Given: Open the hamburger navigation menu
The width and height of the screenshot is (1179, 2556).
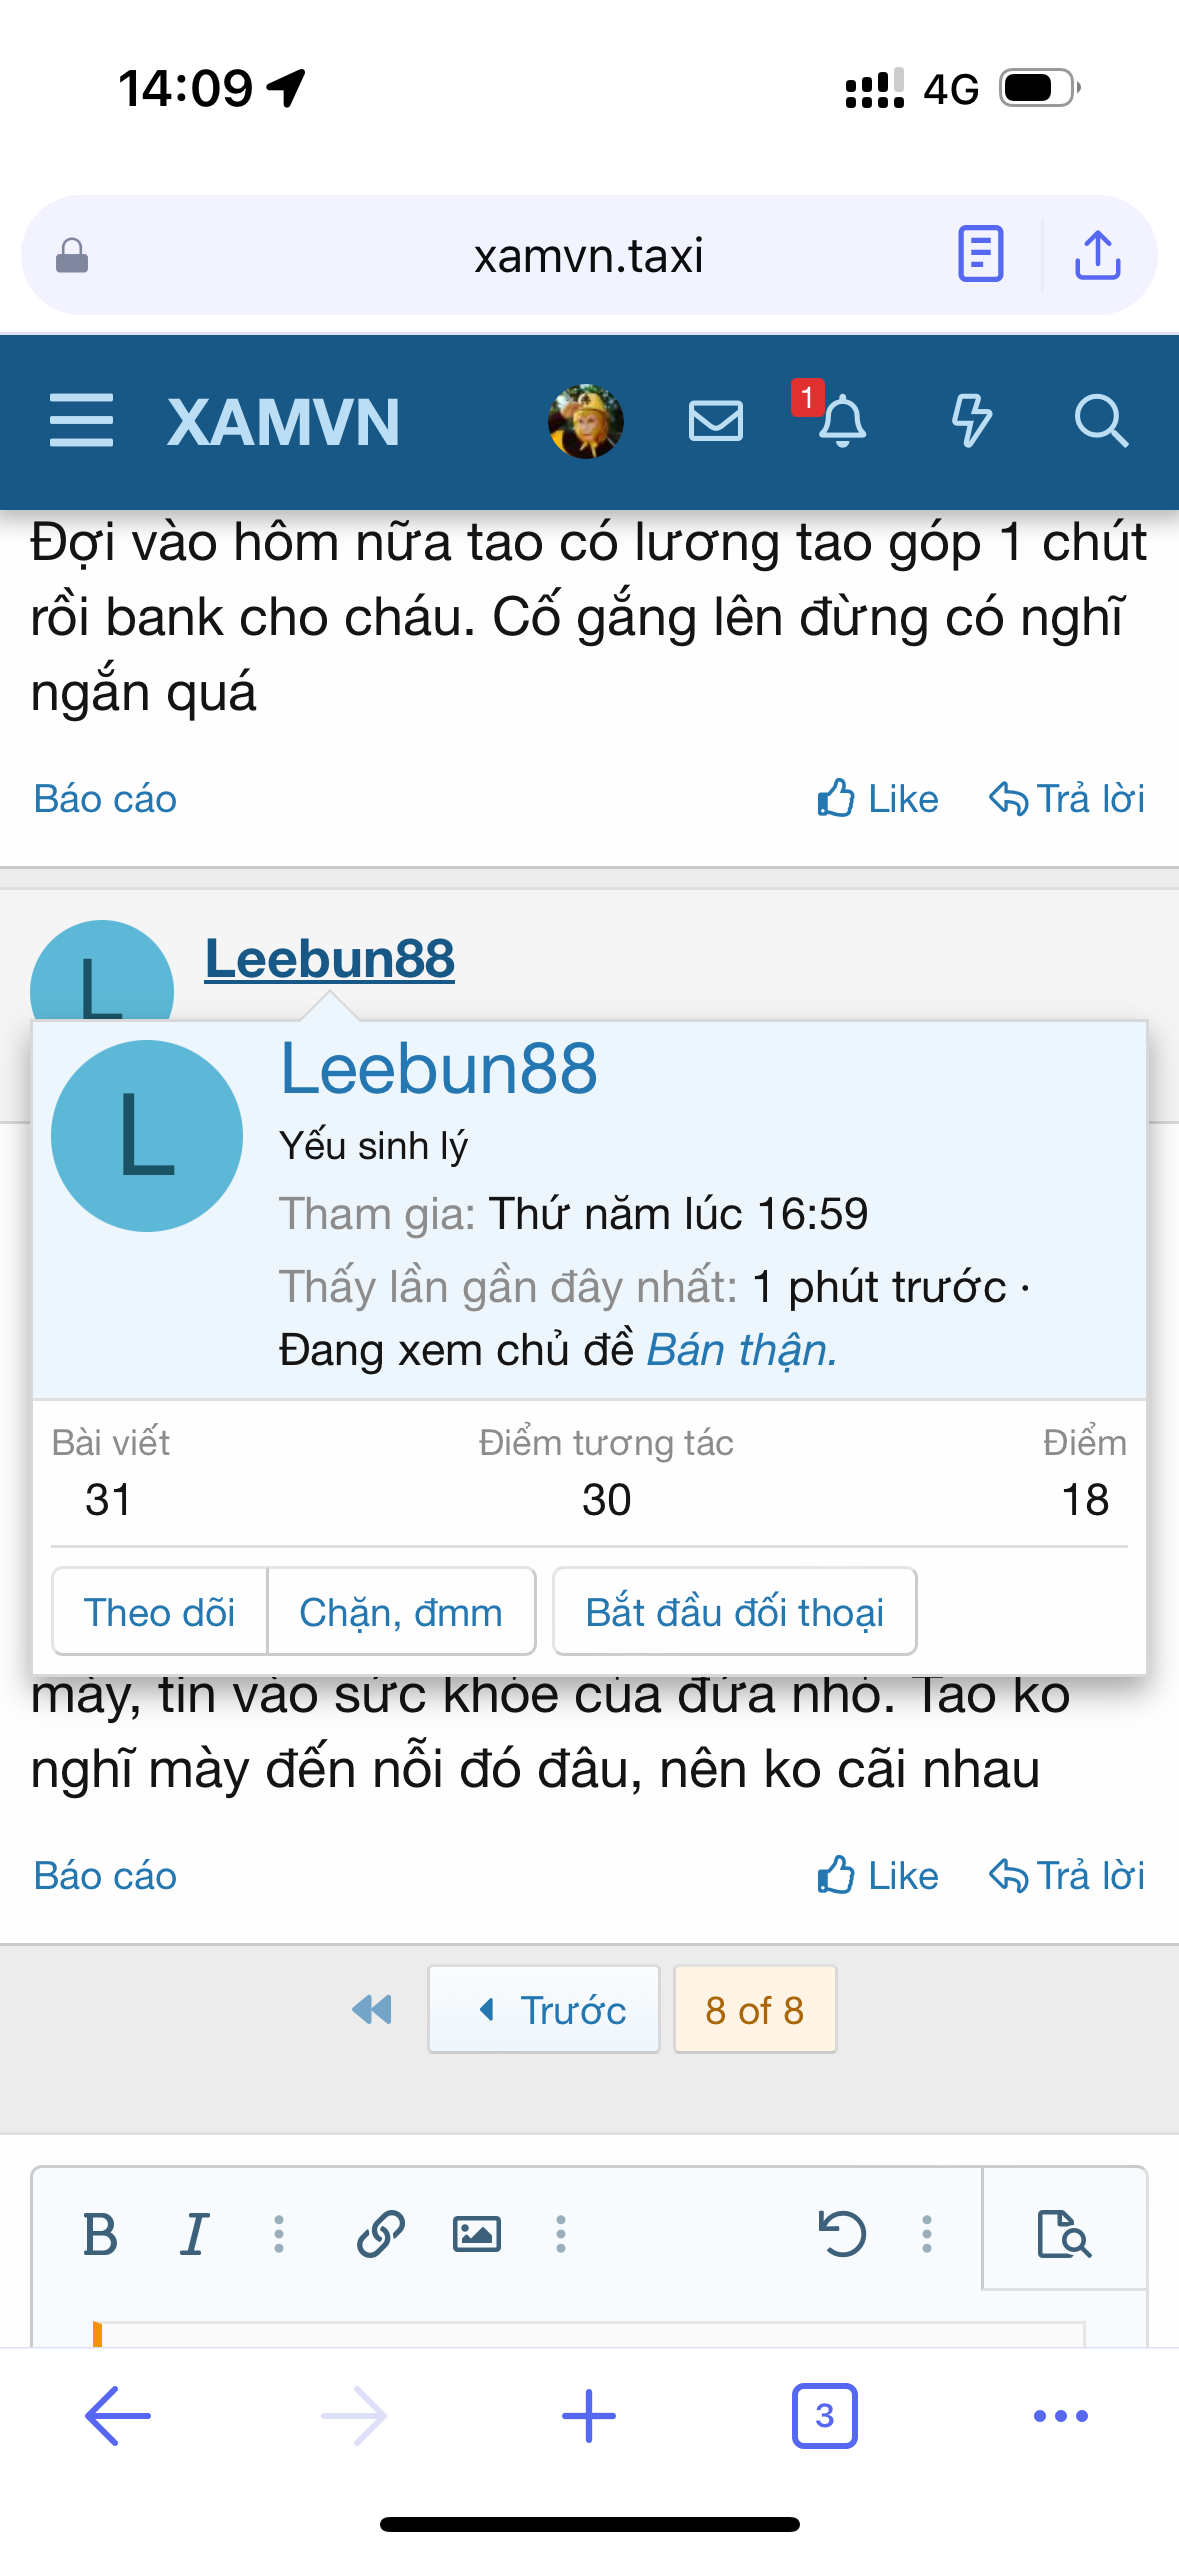Looking at the screenshot, I should point(81,420).
